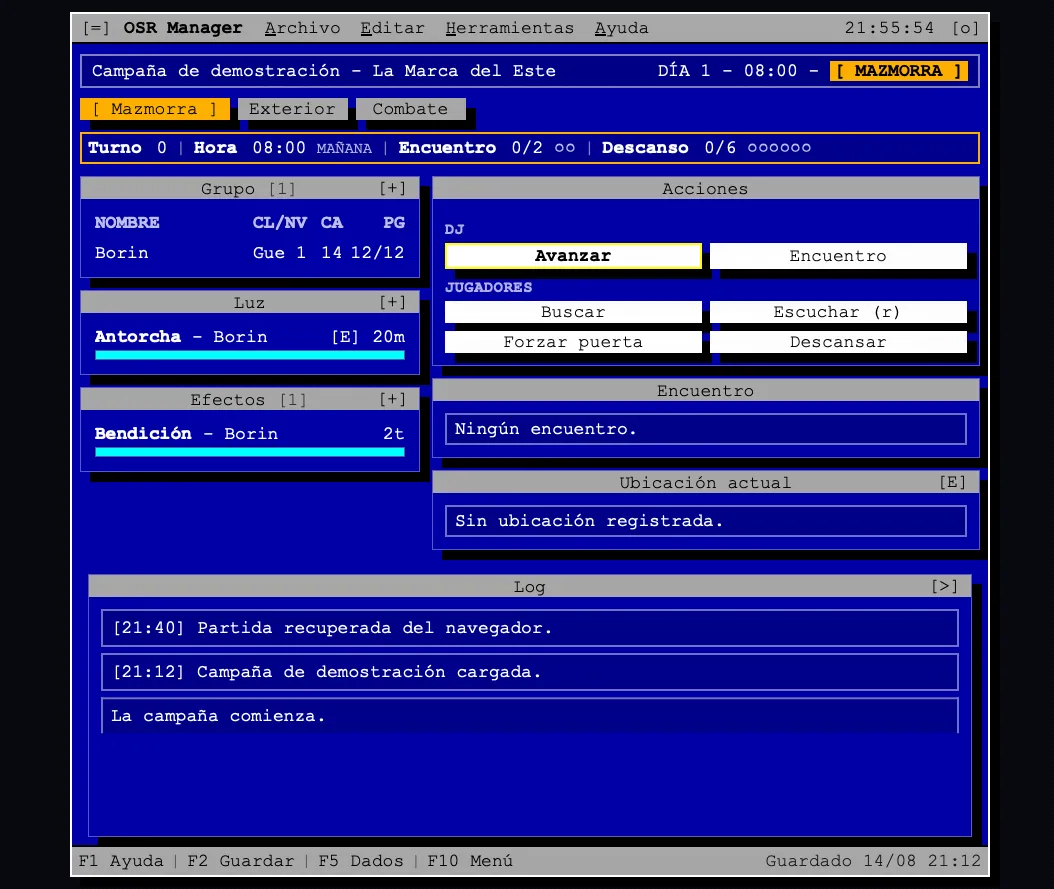
Task: Click the [o] icon beside the clock
Action: 965,28
